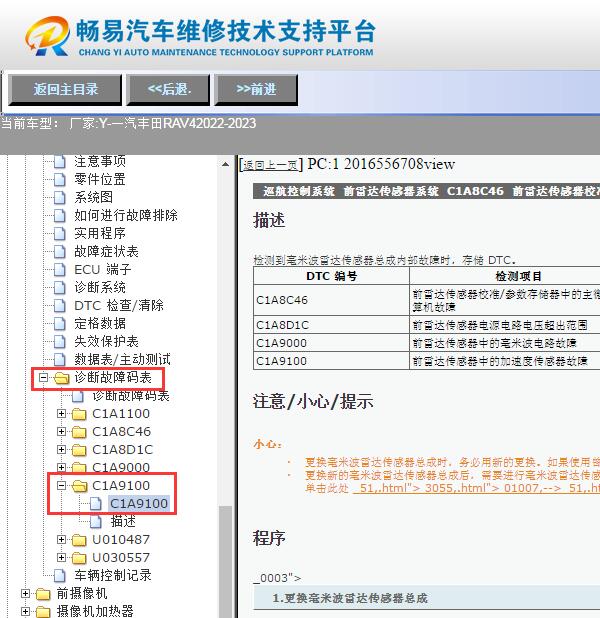Click the 程序 section heading
This screenshot has width=600, height=618.
pyautogui.click(x=269, y=538)
